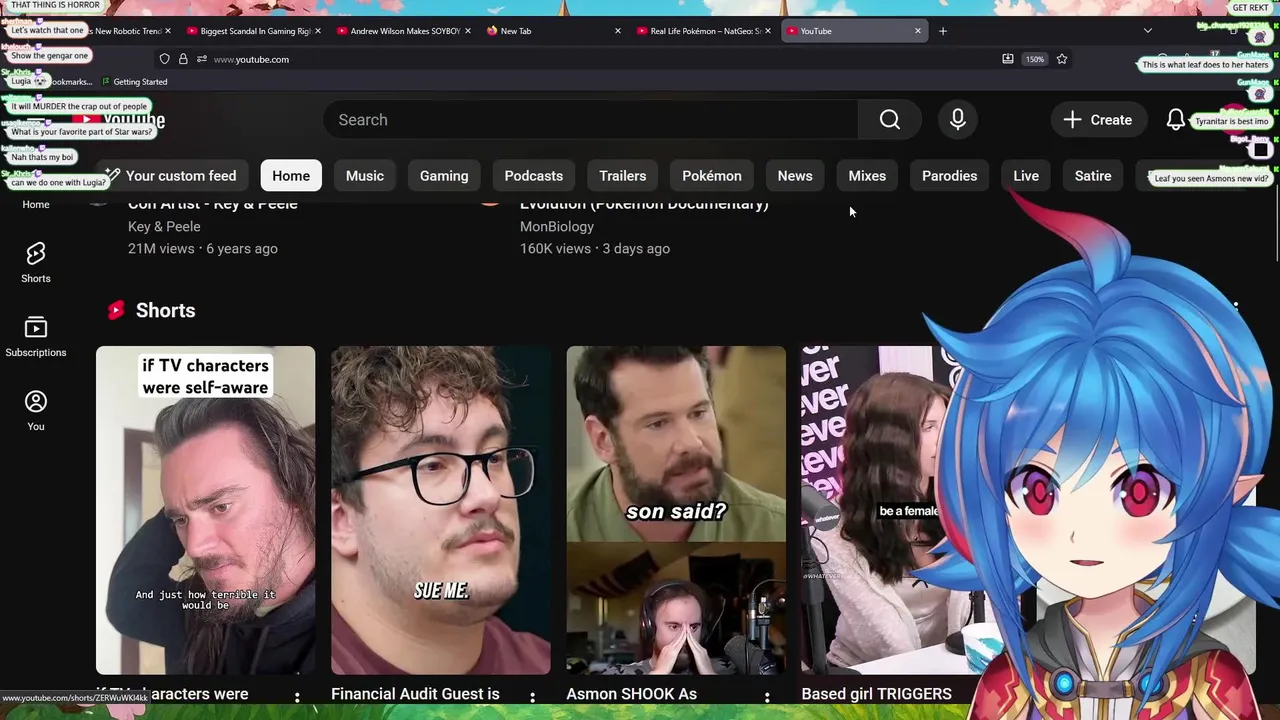Select the Parodies filter chip
The width and height of the screenshot is (1280, 720).
(x=949, y=176)
